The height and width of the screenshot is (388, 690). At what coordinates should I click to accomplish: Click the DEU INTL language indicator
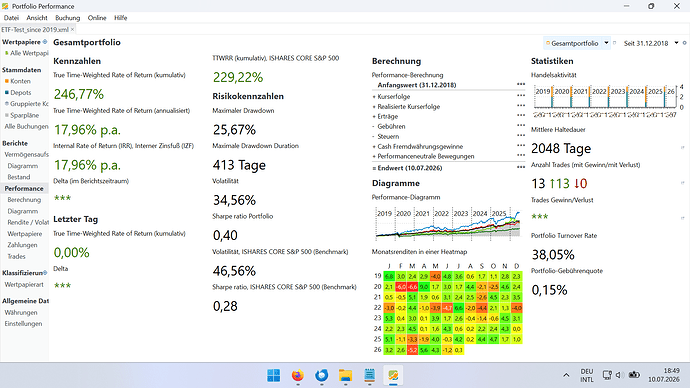pos(587,375)
